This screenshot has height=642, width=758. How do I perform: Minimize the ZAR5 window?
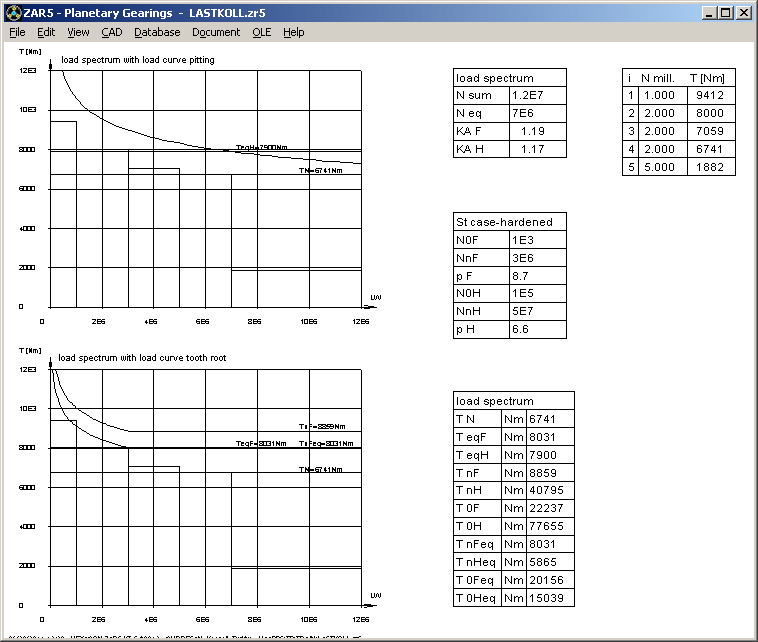click(708, 13)
